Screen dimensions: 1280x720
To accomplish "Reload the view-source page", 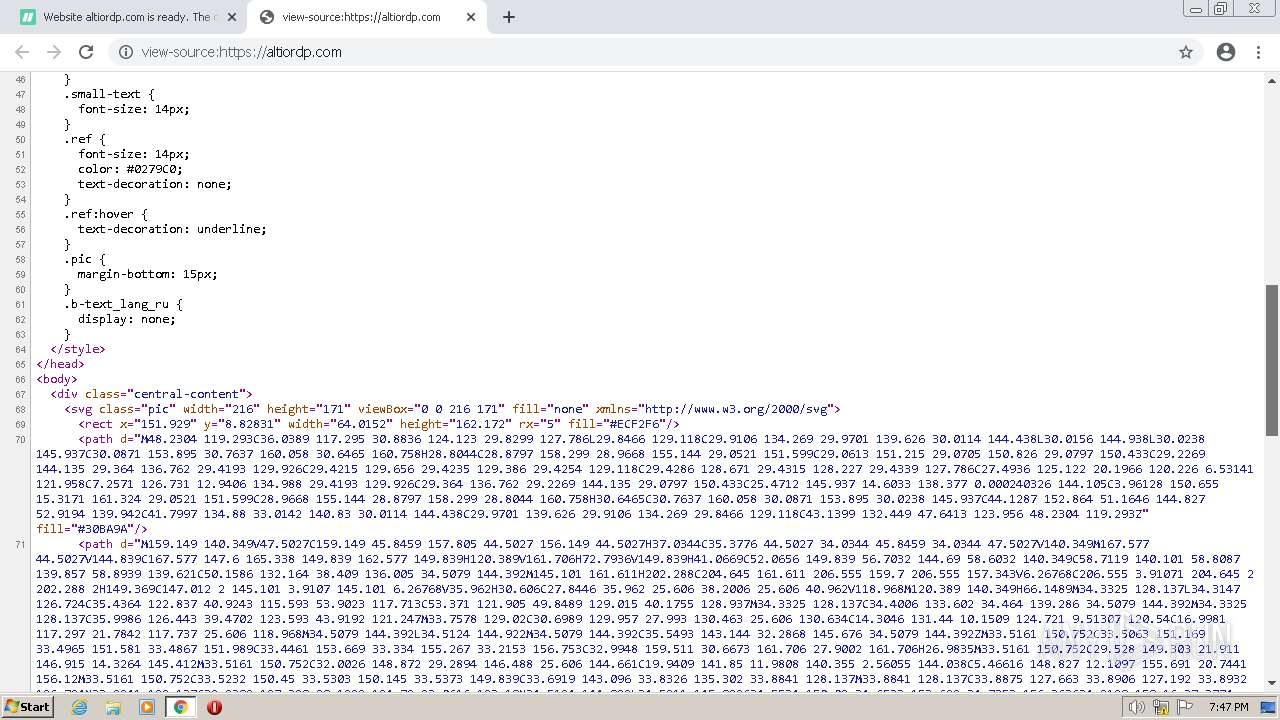I will point(86,52).
